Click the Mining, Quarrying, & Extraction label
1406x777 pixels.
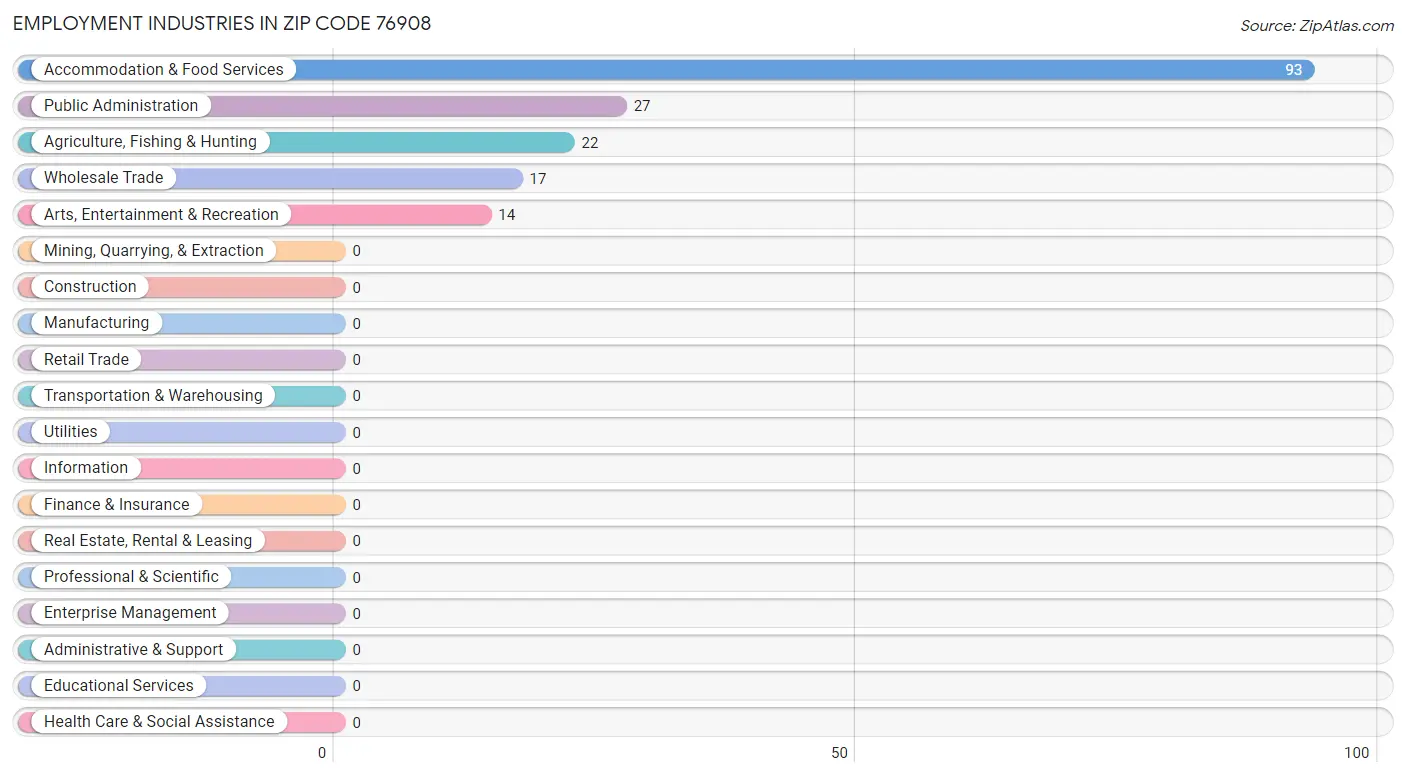[x=154, y=251]
